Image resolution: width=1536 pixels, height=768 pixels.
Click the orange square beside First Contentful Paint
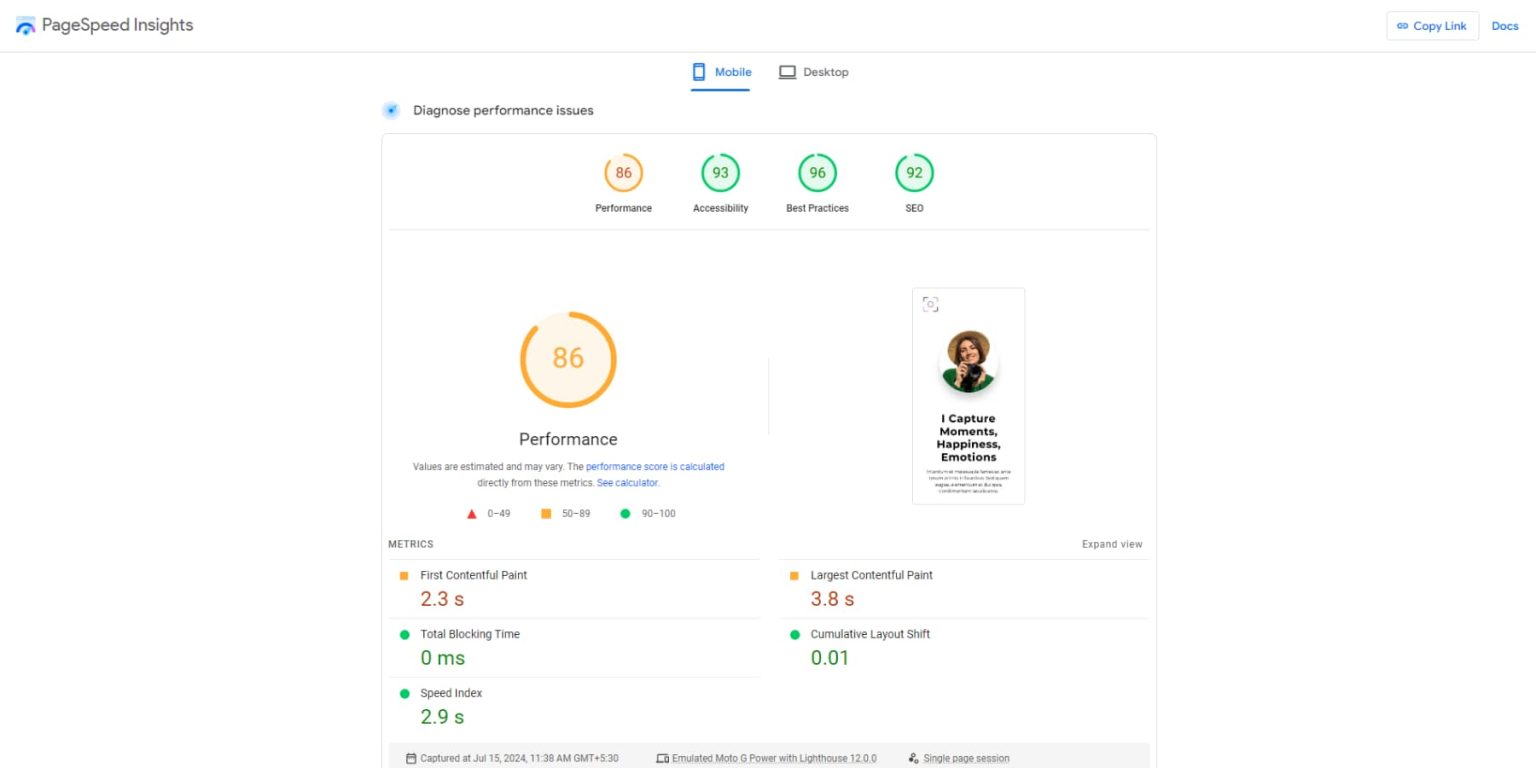(x=404, y=576)
